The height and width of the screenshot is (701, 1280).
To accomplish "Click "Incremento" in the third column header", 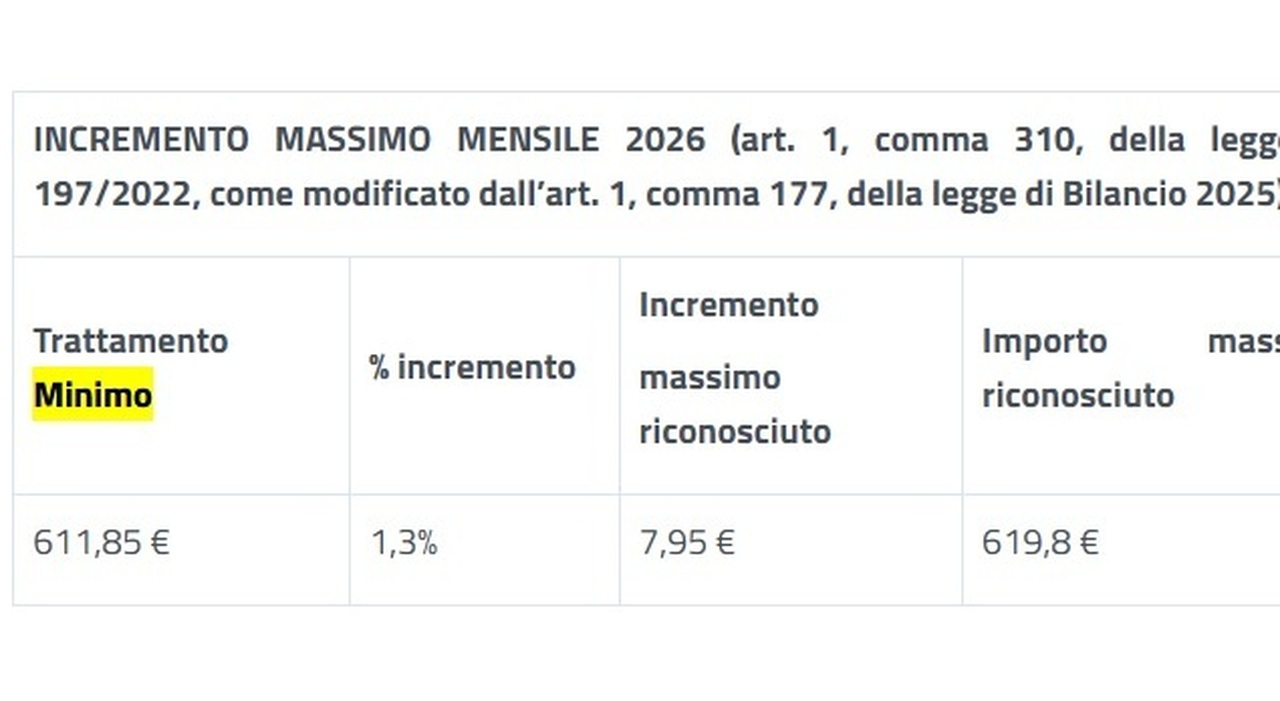I will tap(729, 305).
